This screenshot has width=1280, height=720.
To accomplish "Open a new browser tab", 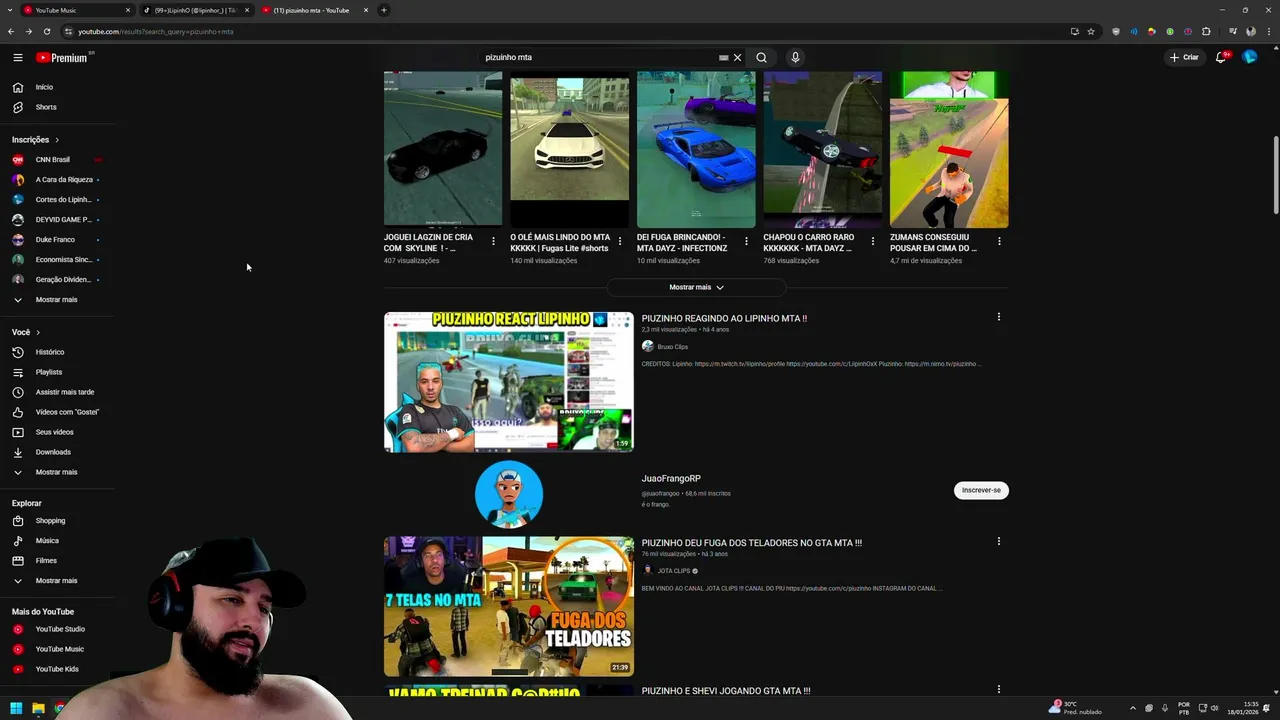I will 384,10.
